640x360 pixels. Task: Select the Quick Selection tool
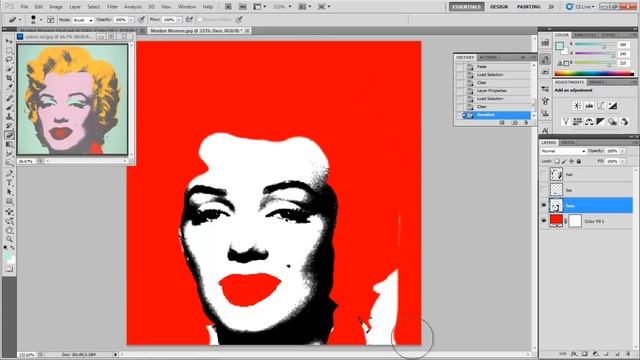9,69
